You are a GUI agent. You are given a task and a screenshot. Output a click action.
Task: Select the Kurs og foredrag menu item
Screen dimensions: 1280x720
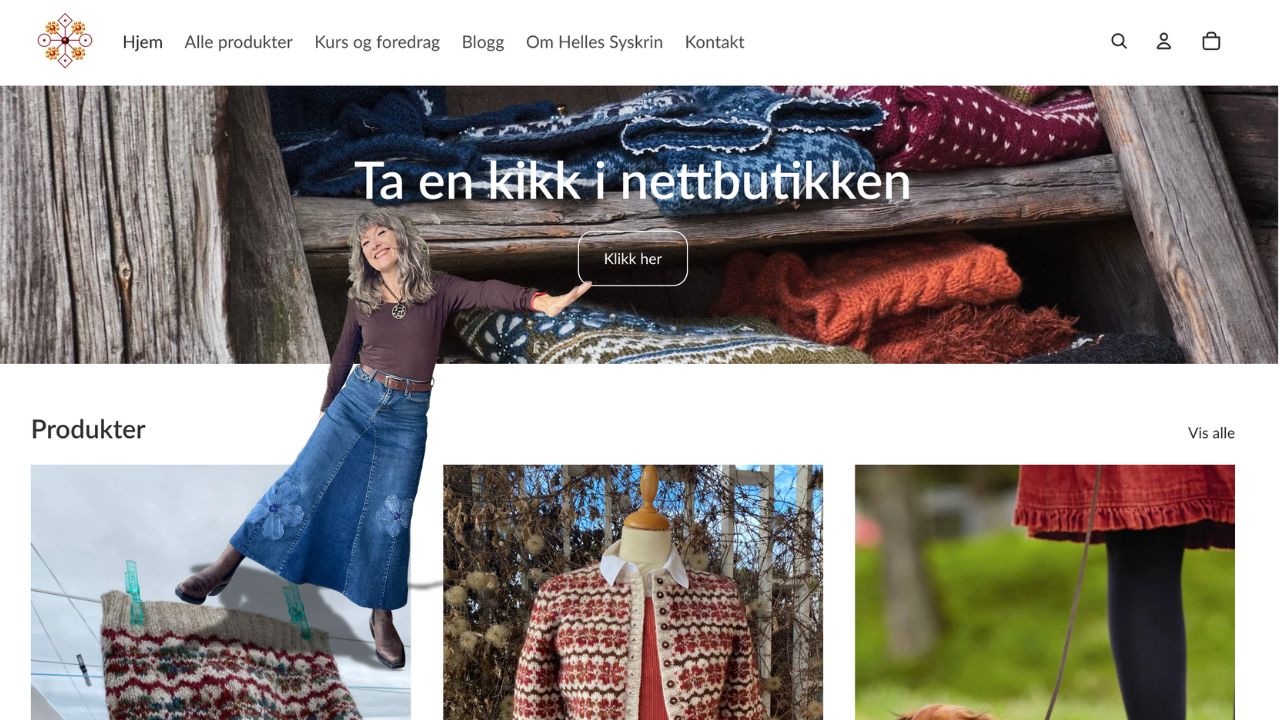(x=377, y=42)
